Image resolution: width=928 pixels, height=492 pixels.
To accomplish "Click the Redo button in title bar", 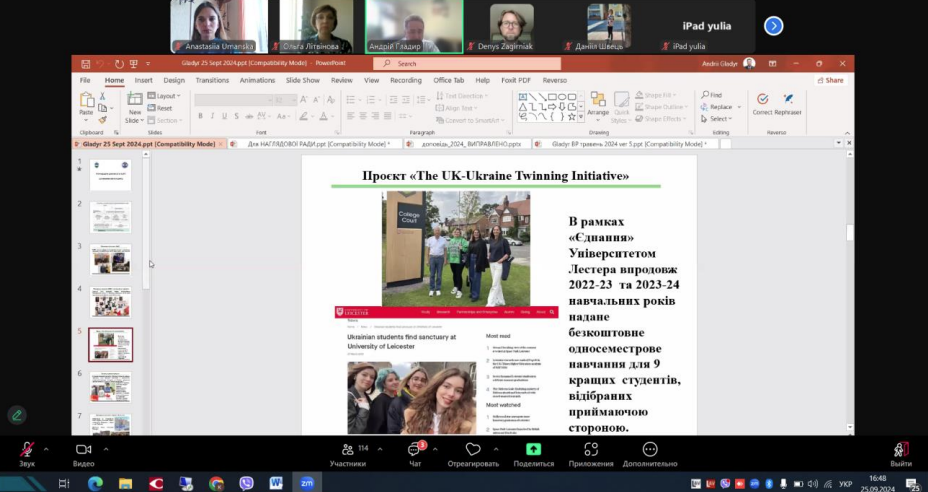I will [x=119, y=63].
